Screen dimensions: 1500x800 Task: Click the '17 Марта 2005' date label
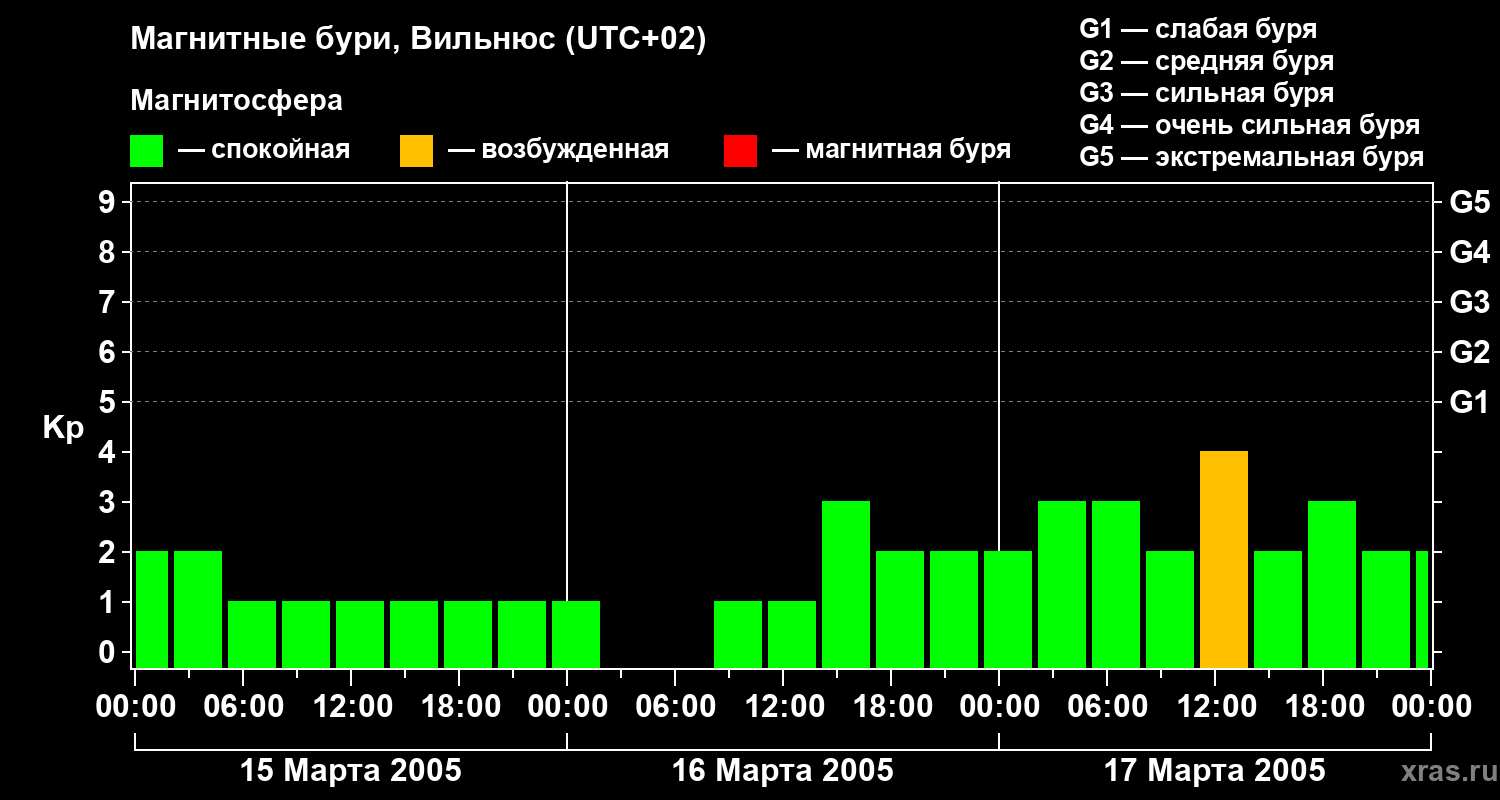tap(1215, 771)
